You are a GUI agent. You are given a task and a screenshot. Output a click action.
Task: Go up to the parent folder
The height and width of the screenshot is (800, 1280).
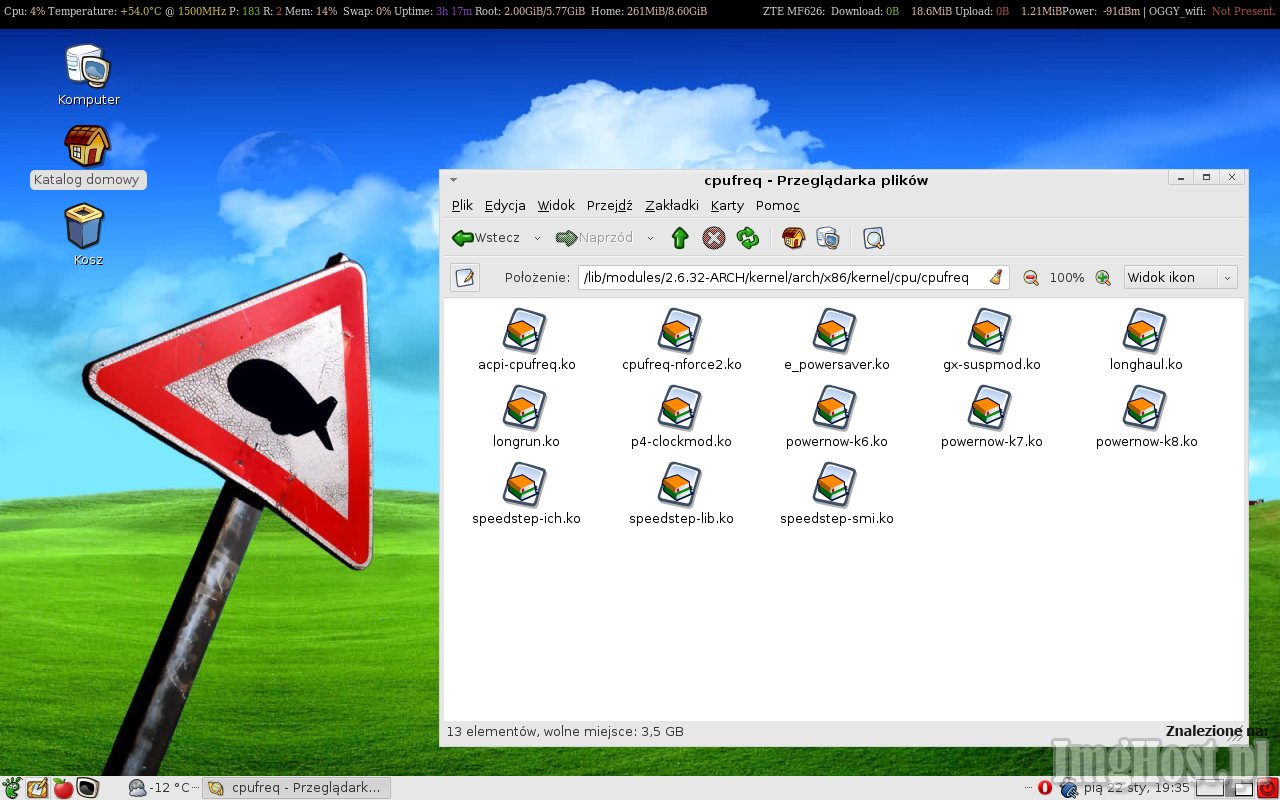coord(680,238)
